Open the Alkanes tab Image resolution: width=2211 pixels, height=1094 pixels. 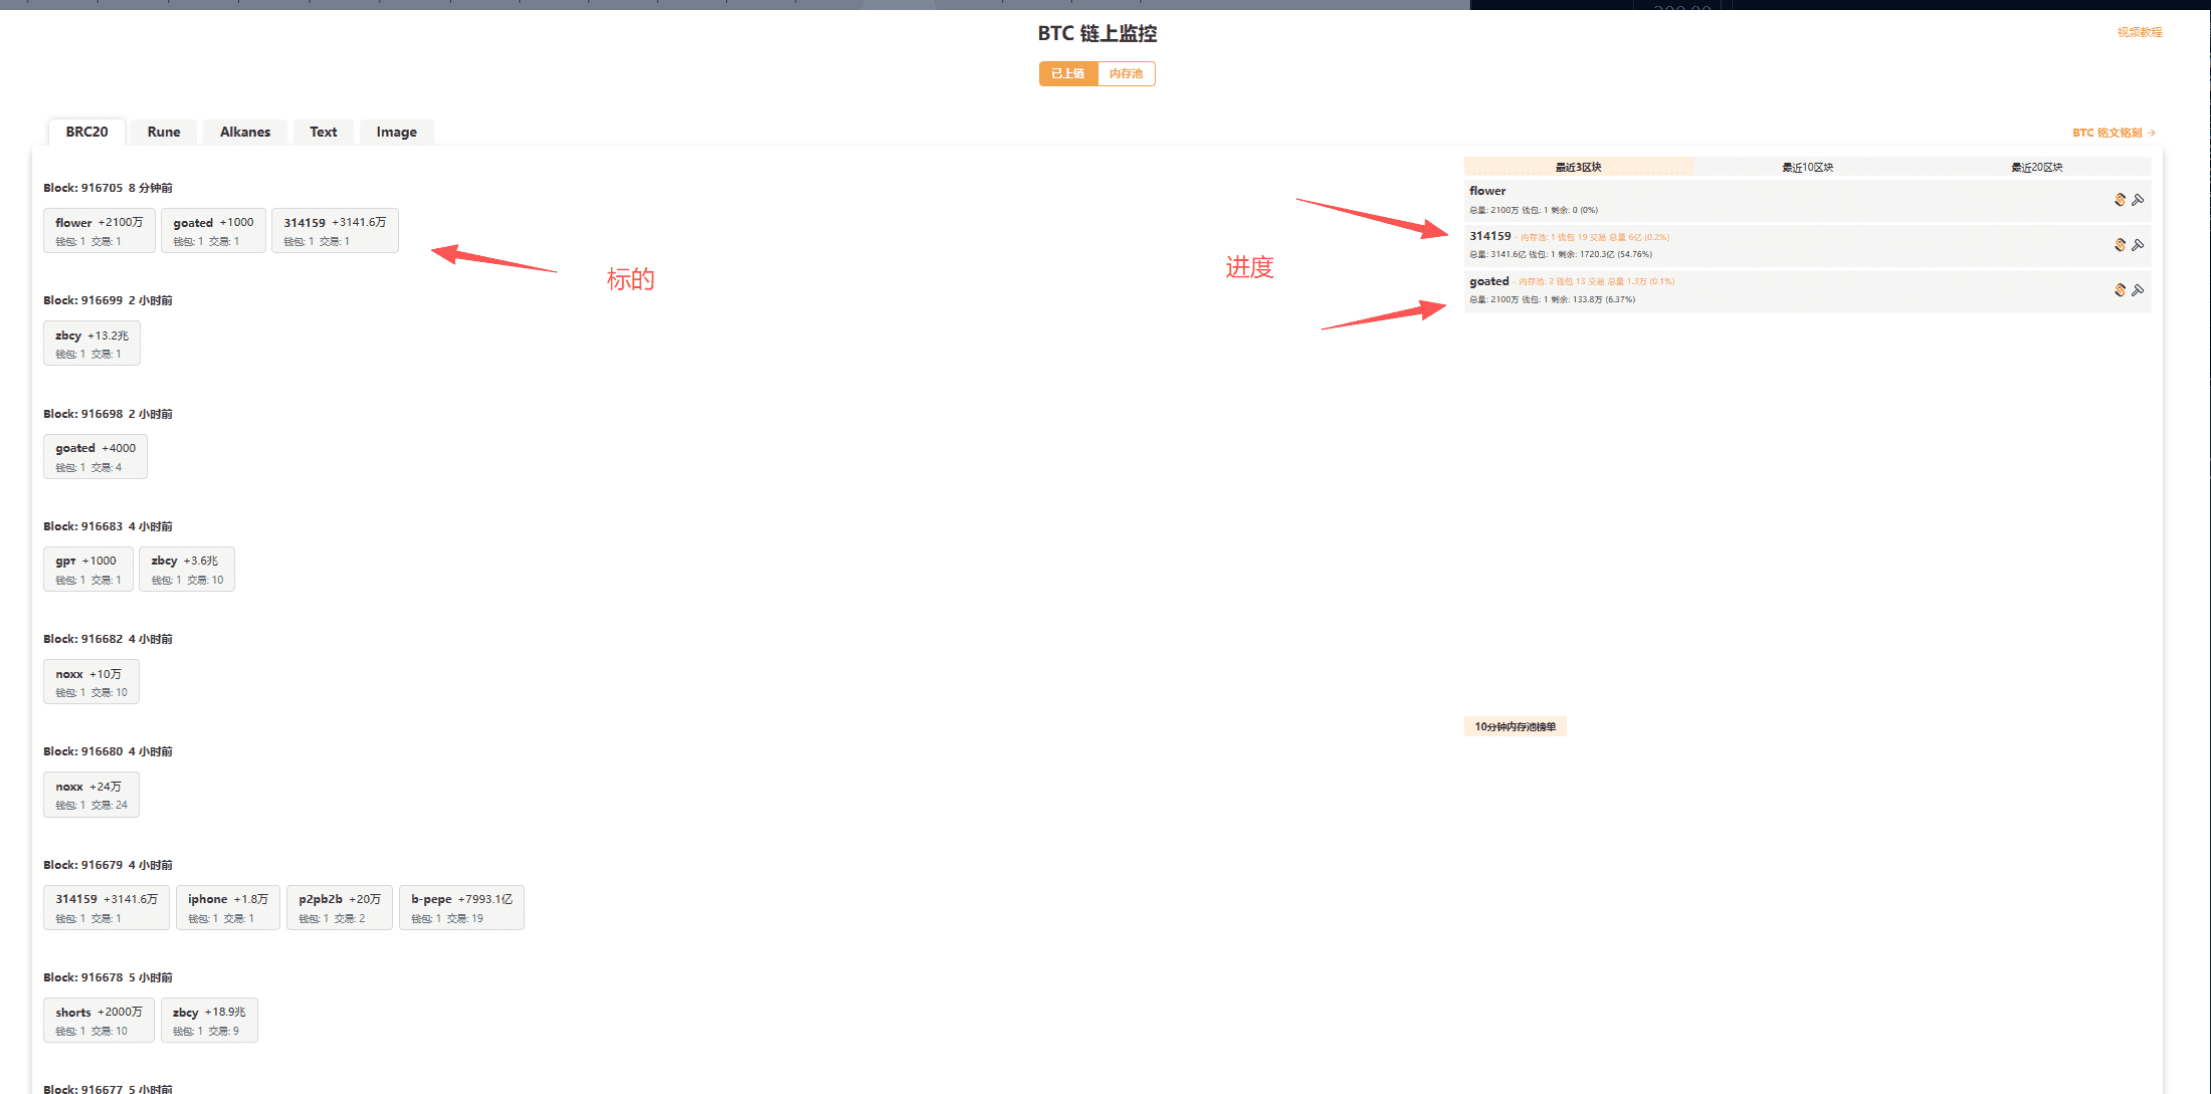click(x=245, y=132)
